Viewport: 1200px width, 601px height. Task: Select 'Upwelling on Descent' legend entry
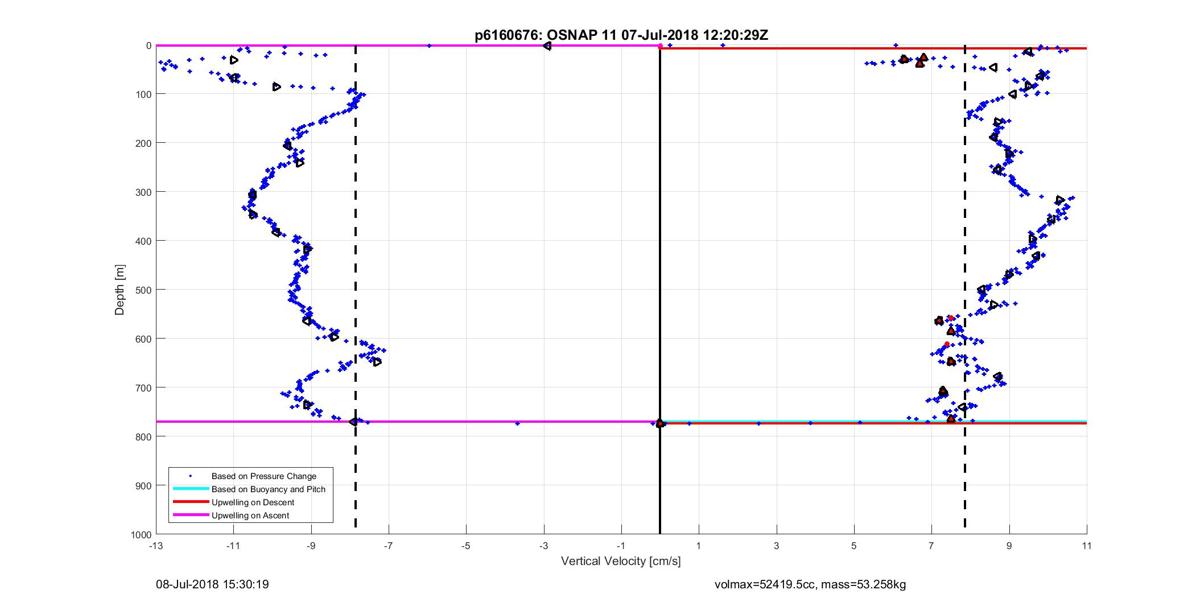(254, 502)
